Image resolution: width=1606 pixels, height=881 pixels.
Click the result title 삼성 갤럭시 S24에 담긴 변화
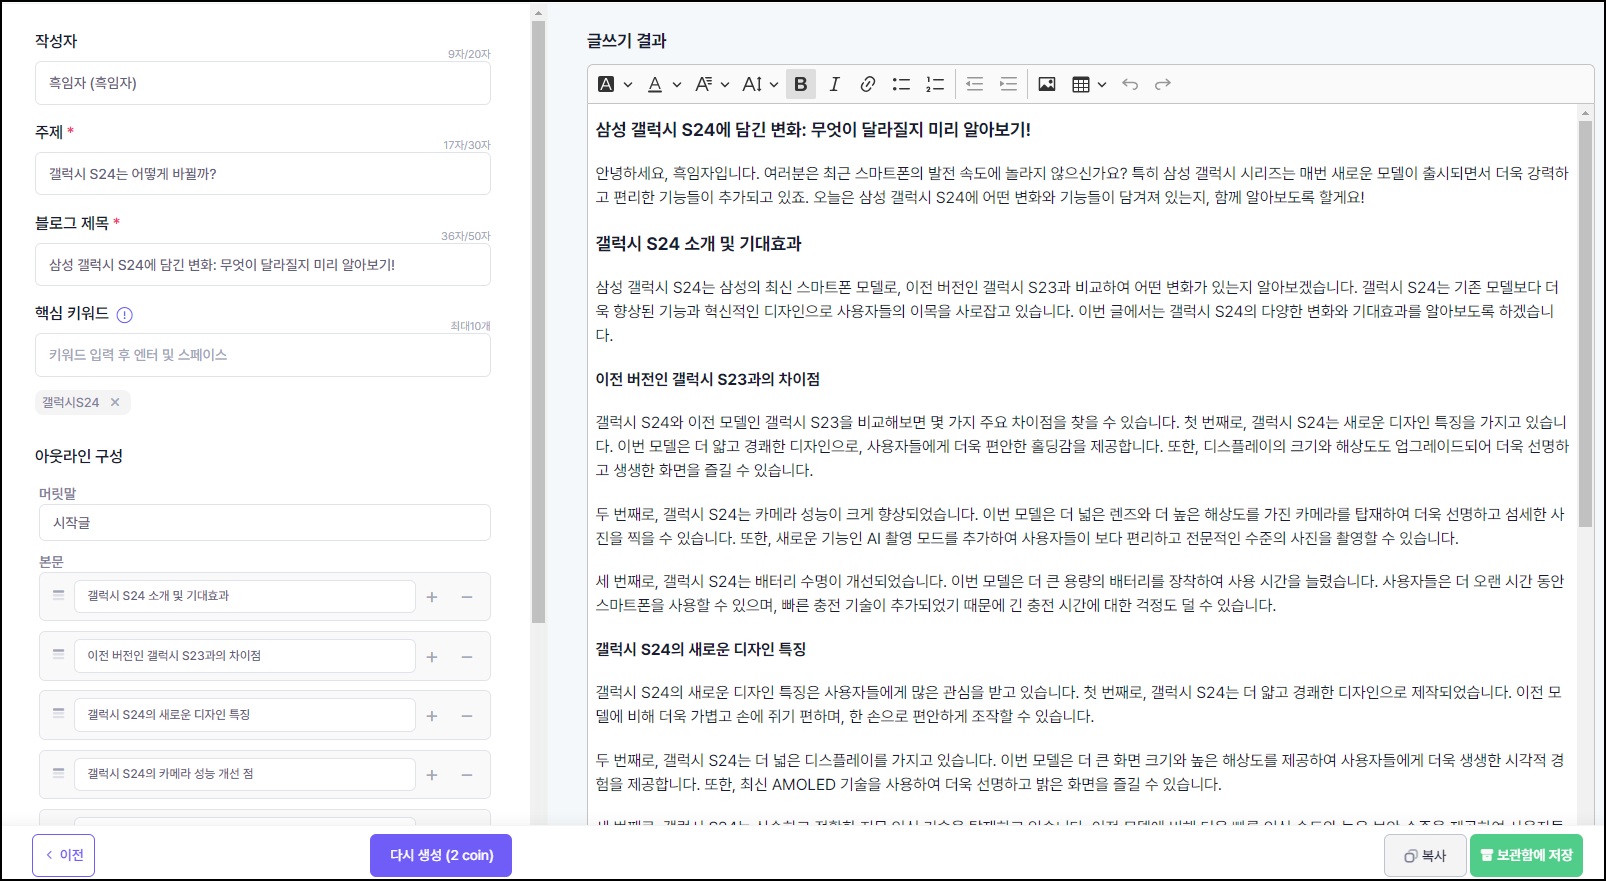(813, 129)
